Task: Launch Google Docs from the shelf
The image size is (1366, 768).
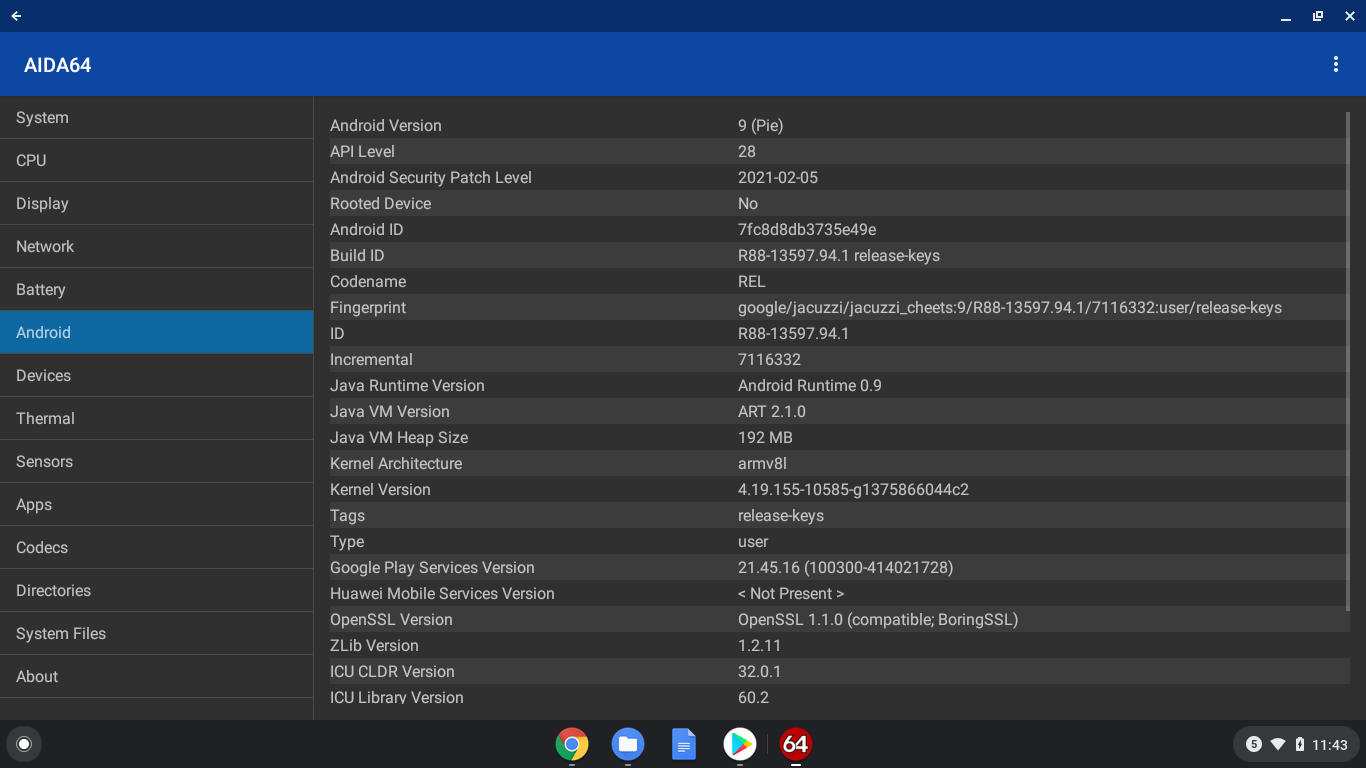Action: (x=684, y=744)
